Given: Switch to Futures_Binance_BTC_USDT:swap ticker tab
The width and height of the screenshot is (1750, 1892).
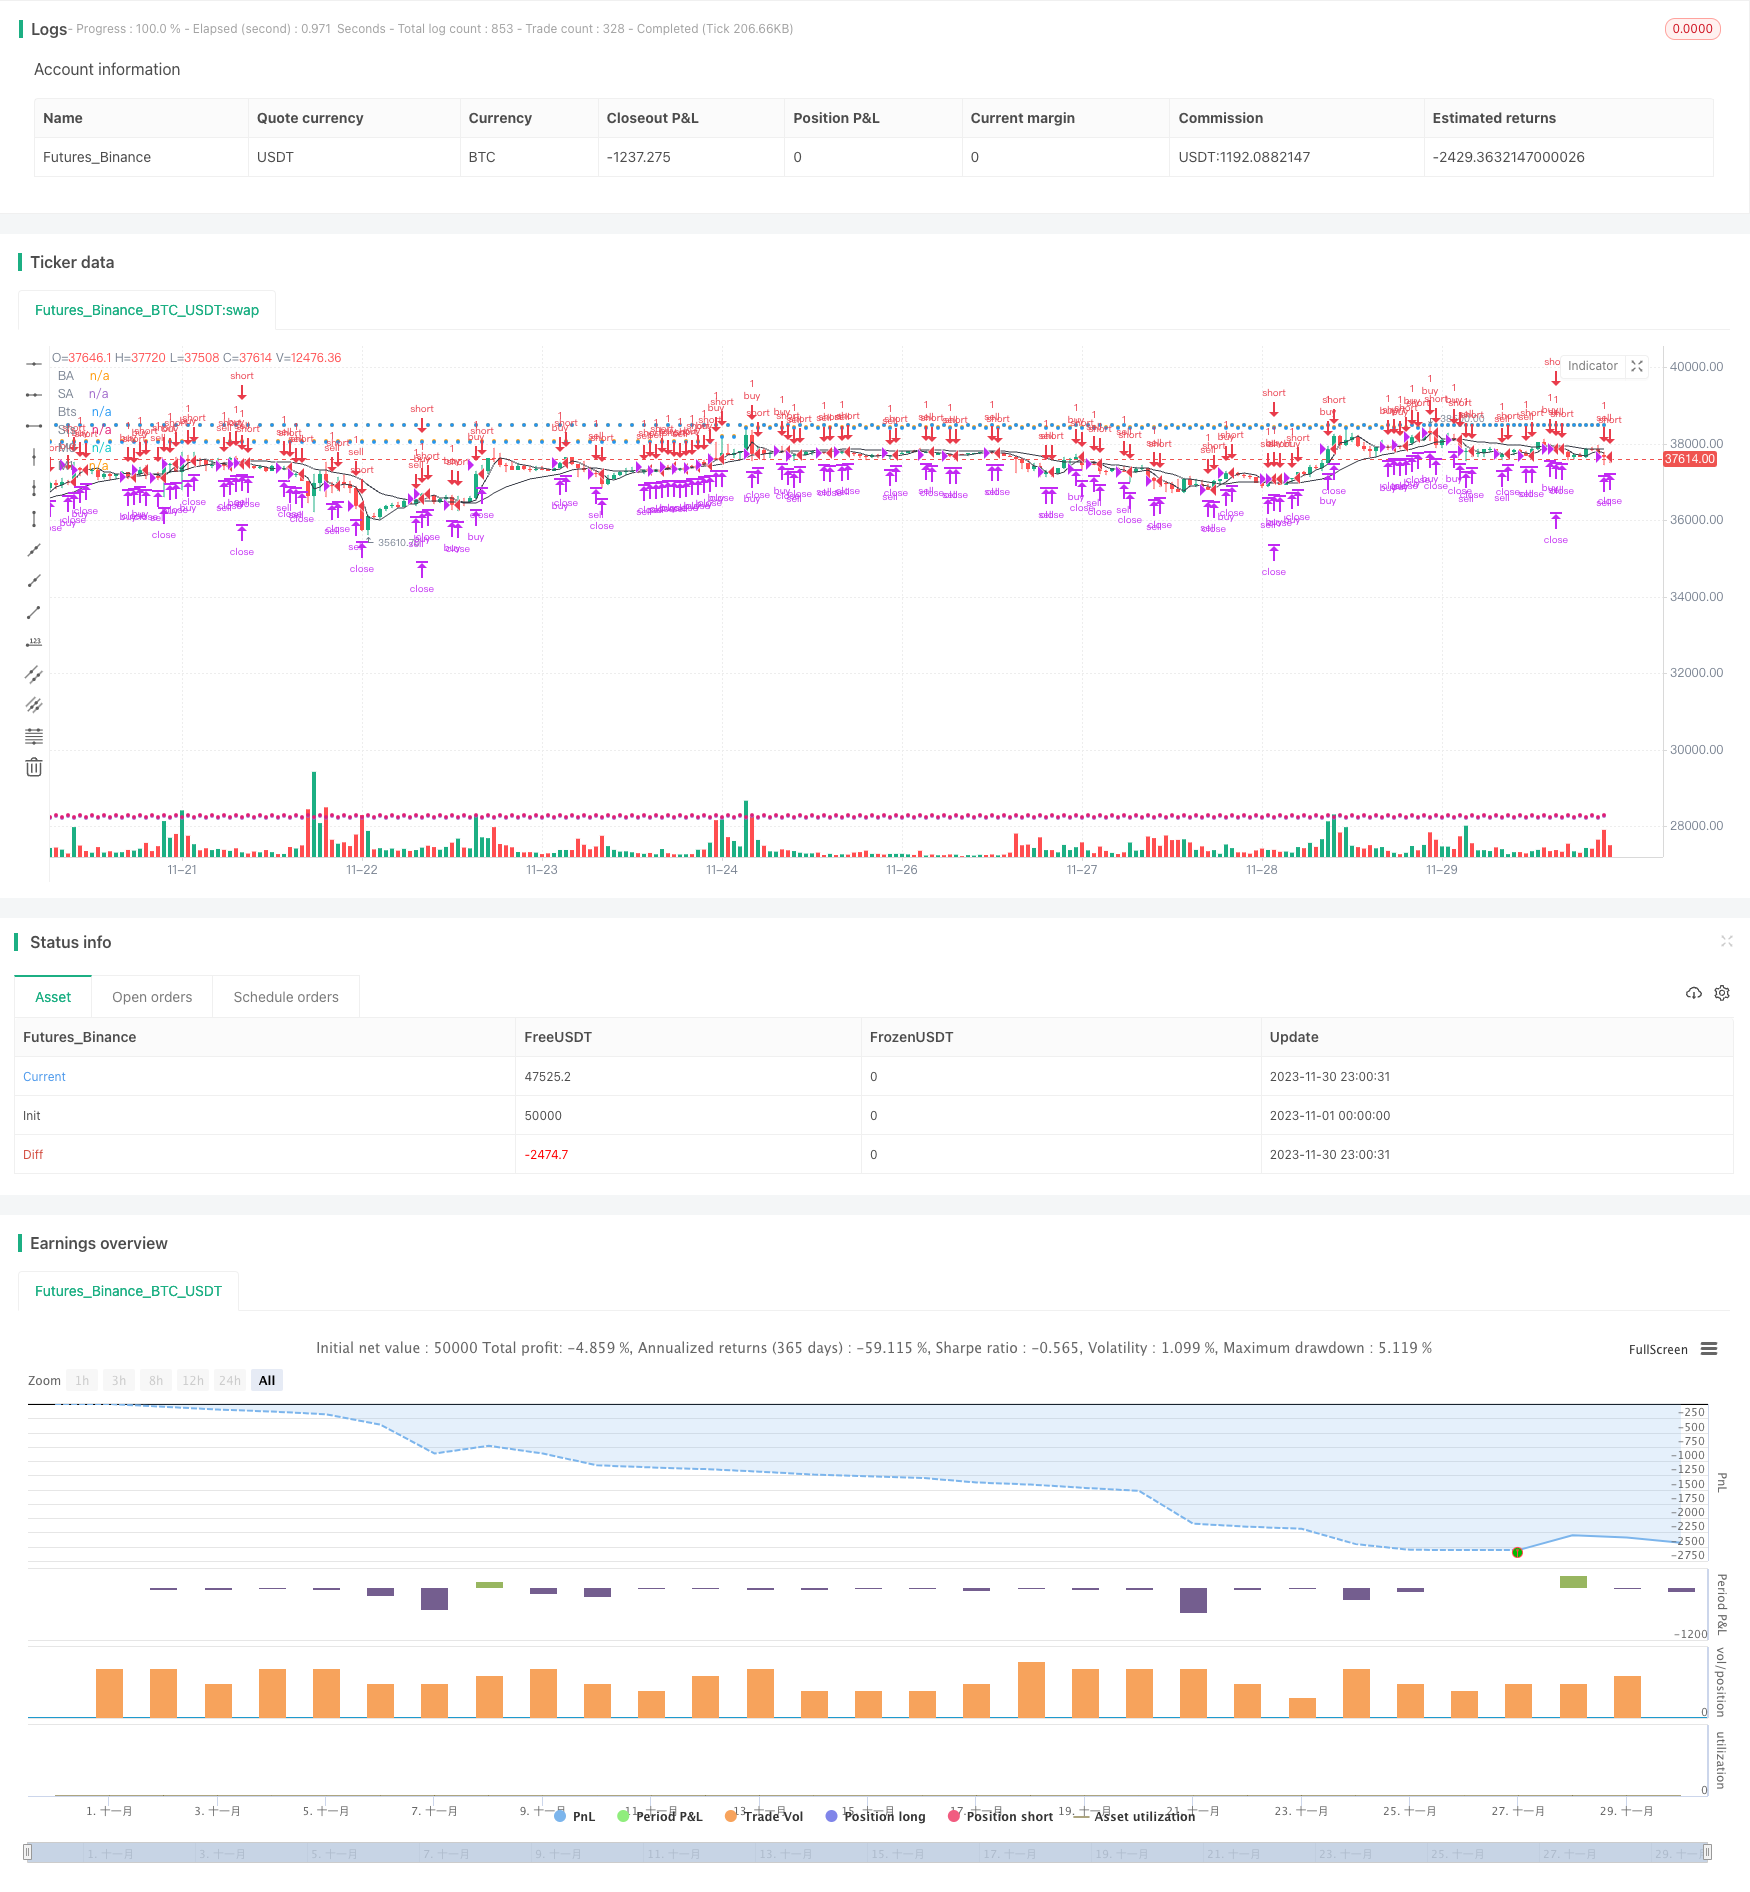Looking at the screenshot, I should click(147, 310).
